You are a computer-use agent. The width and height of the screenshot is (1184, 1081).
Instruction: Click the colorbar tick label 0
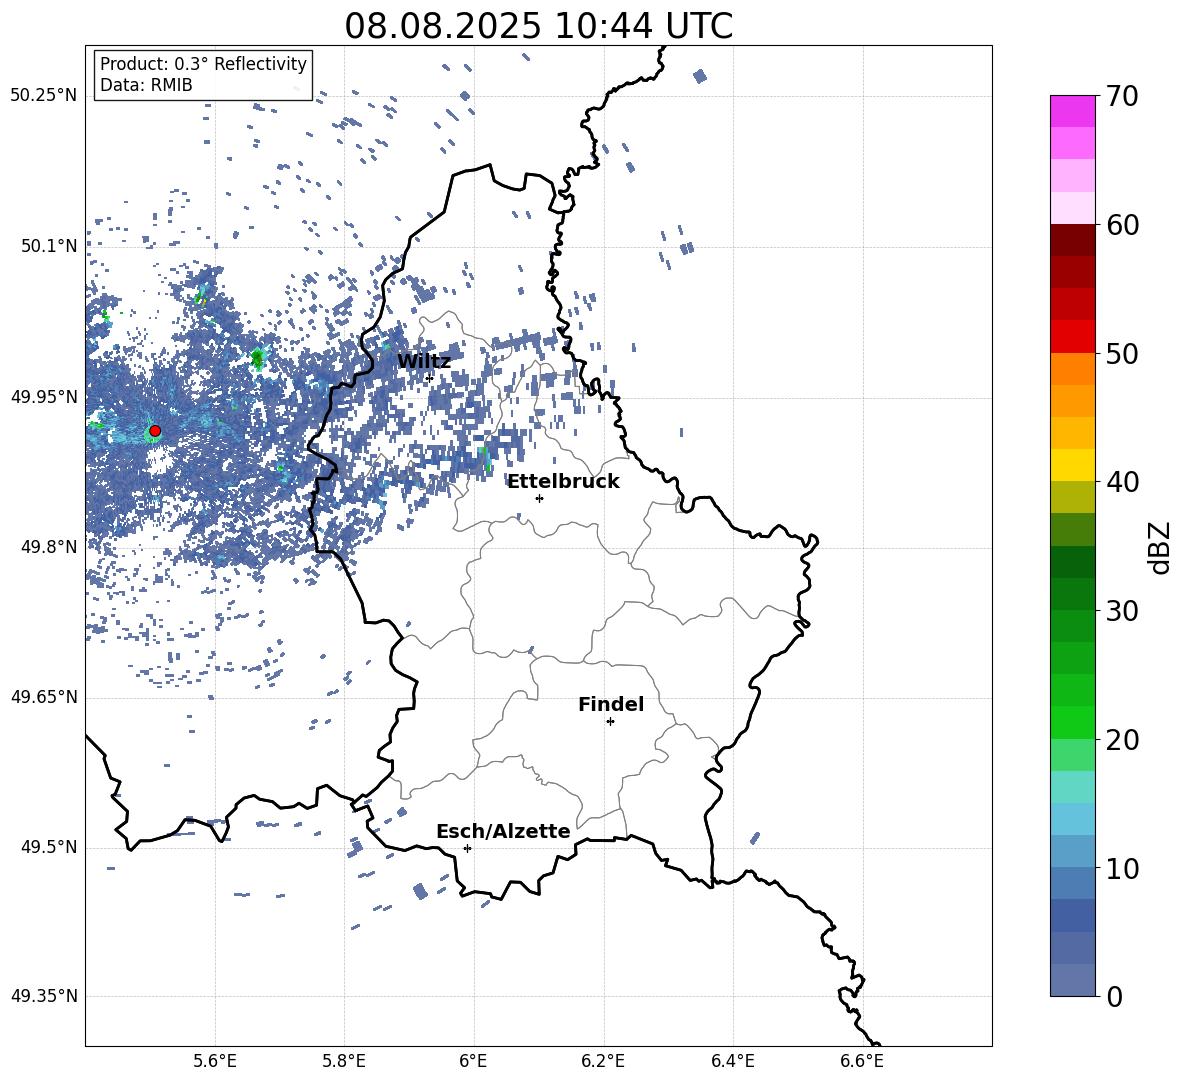click(x=1114, y=996)
